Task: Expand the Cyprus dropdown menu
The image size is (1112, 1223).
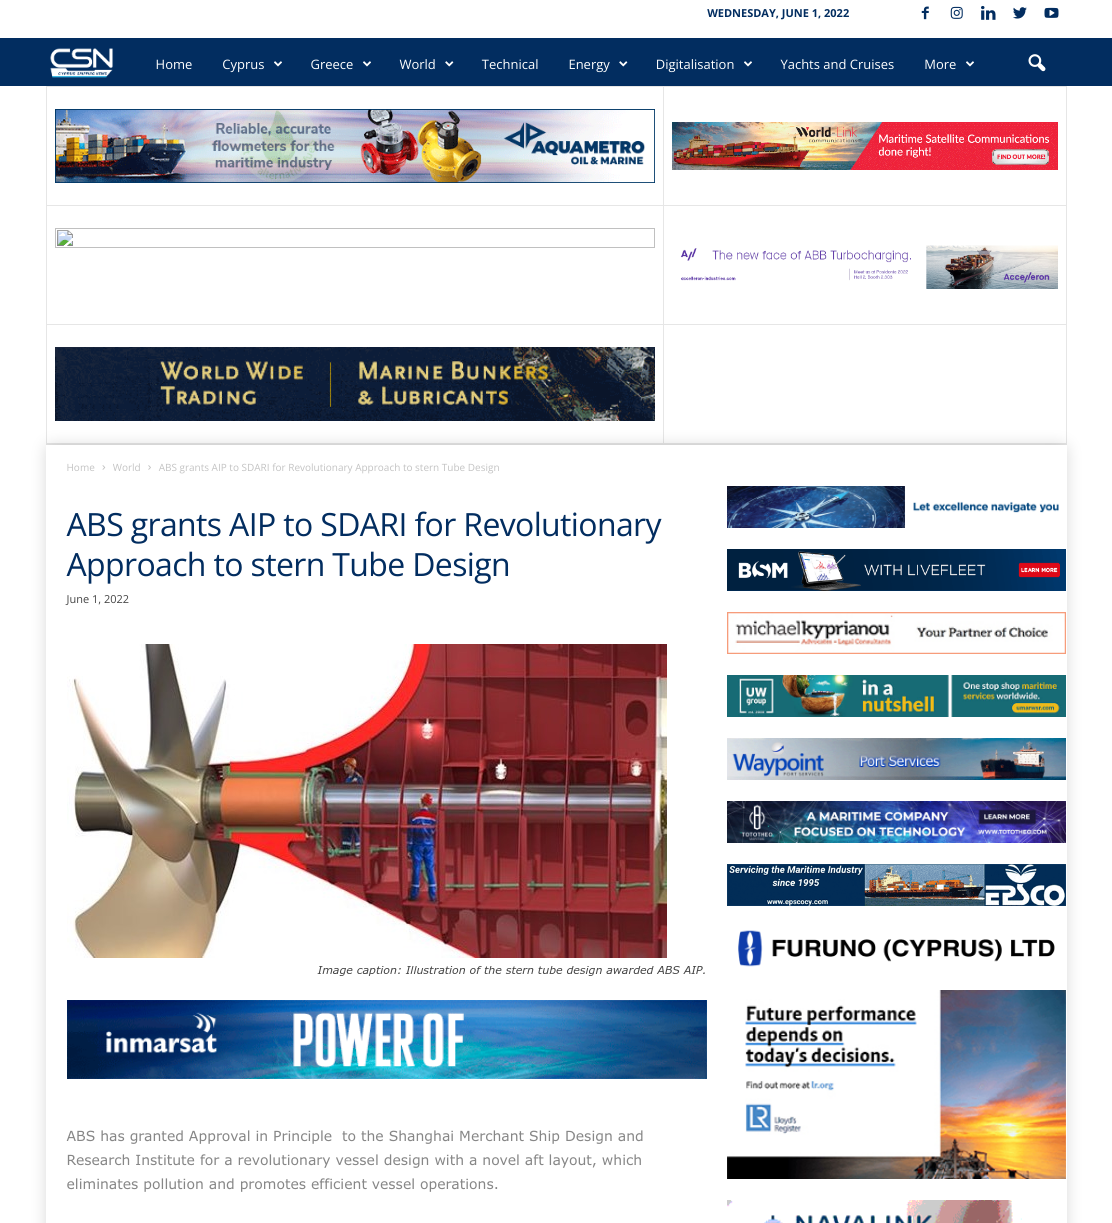Action: pos(252,64)
